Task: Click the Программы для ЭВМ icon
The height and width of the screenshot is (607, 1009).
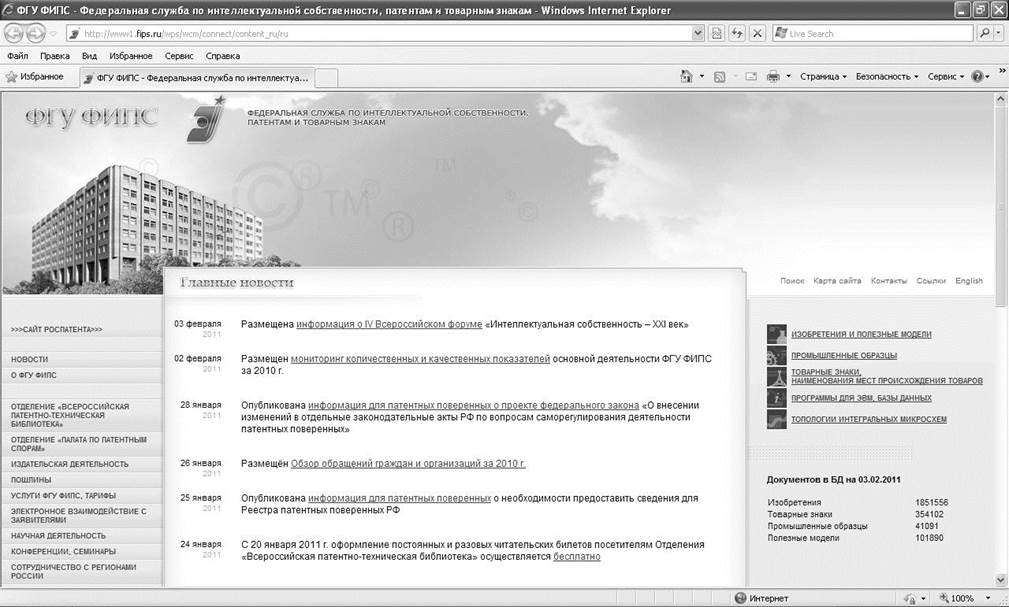Action: pyautogui.click(x=776, y=398)
